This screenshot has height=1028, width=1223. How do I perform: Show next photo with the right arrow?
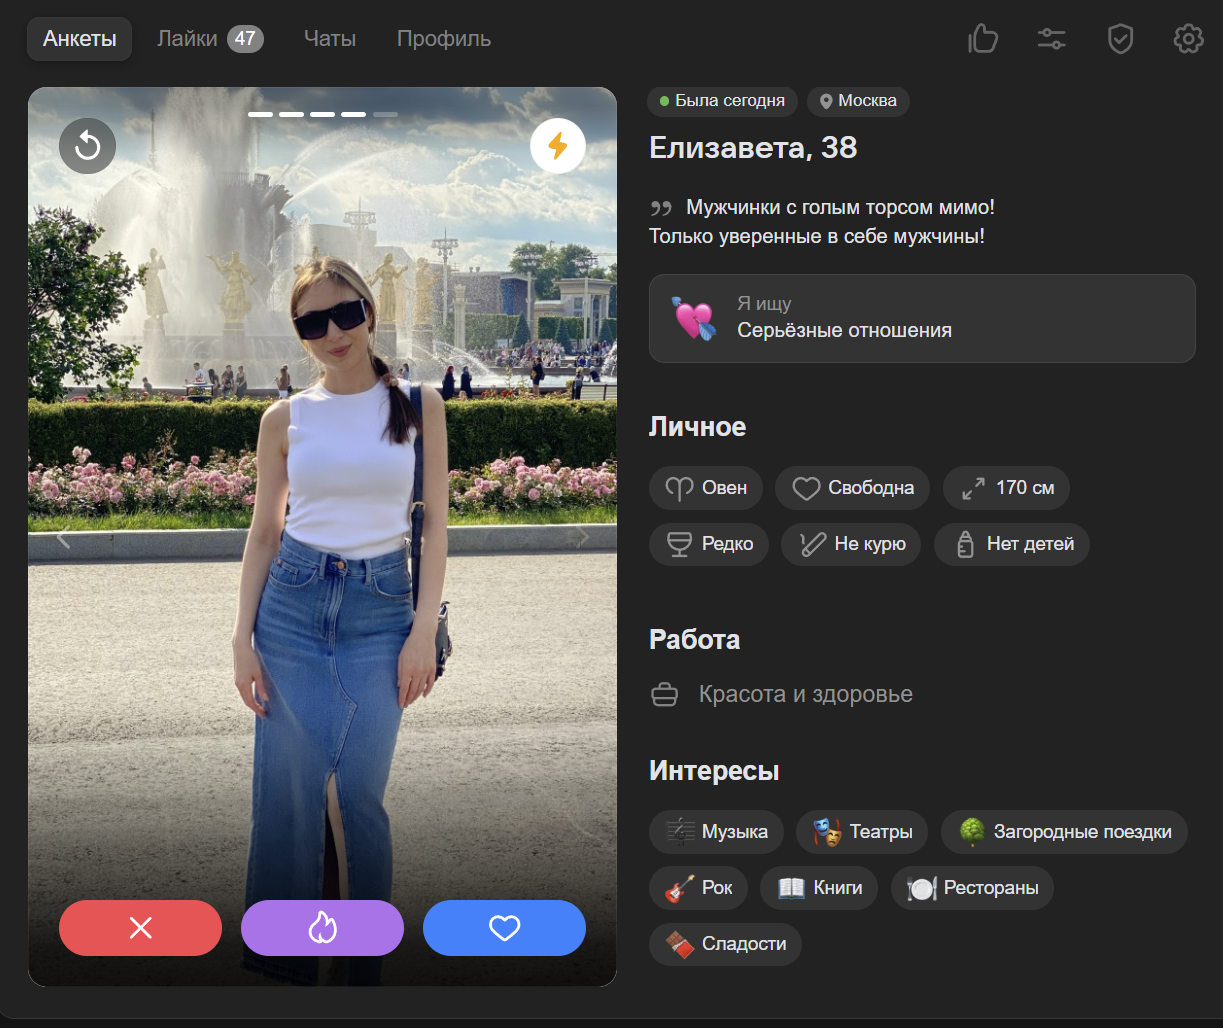[584, 538]
